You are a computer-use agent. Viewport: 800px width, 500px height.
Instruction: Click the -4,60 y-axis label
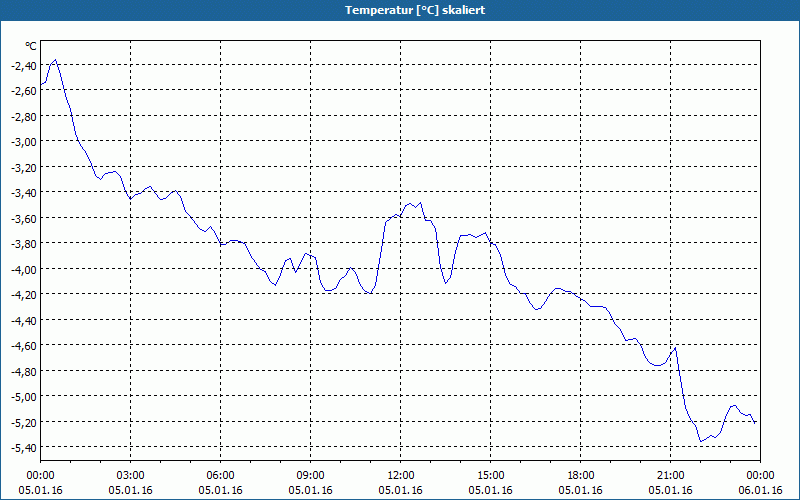[23, 345]
